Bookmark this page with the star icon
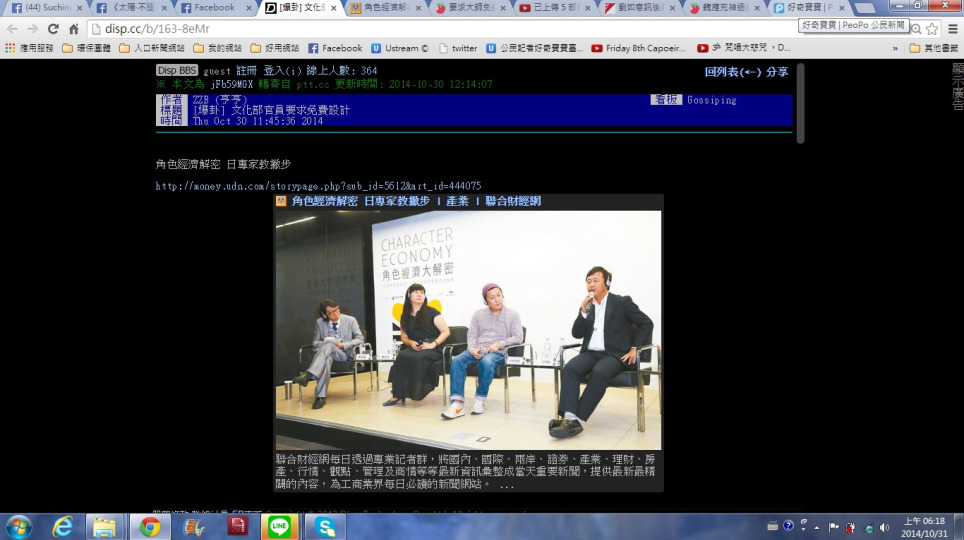 click(932, 29)
